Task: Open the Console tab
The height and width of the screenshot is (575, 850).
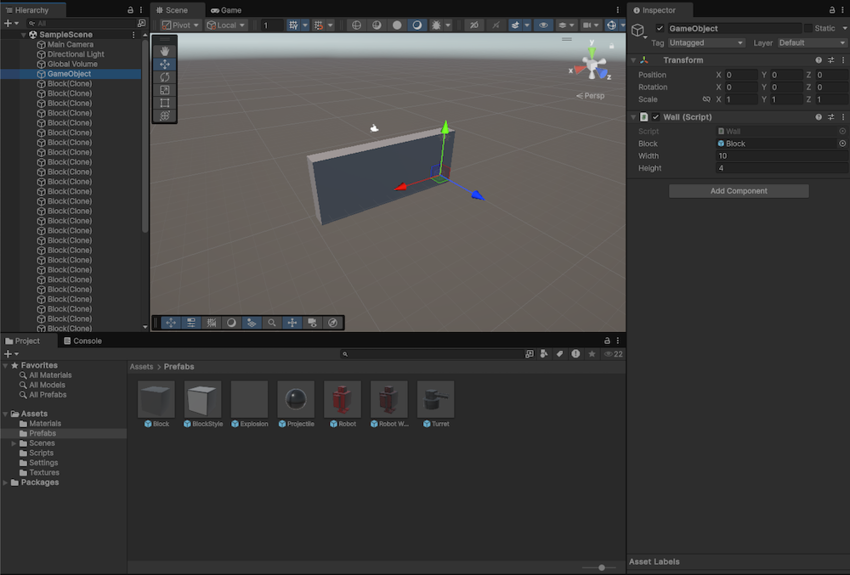Action: pyautogui.click(x=82, y=341)
